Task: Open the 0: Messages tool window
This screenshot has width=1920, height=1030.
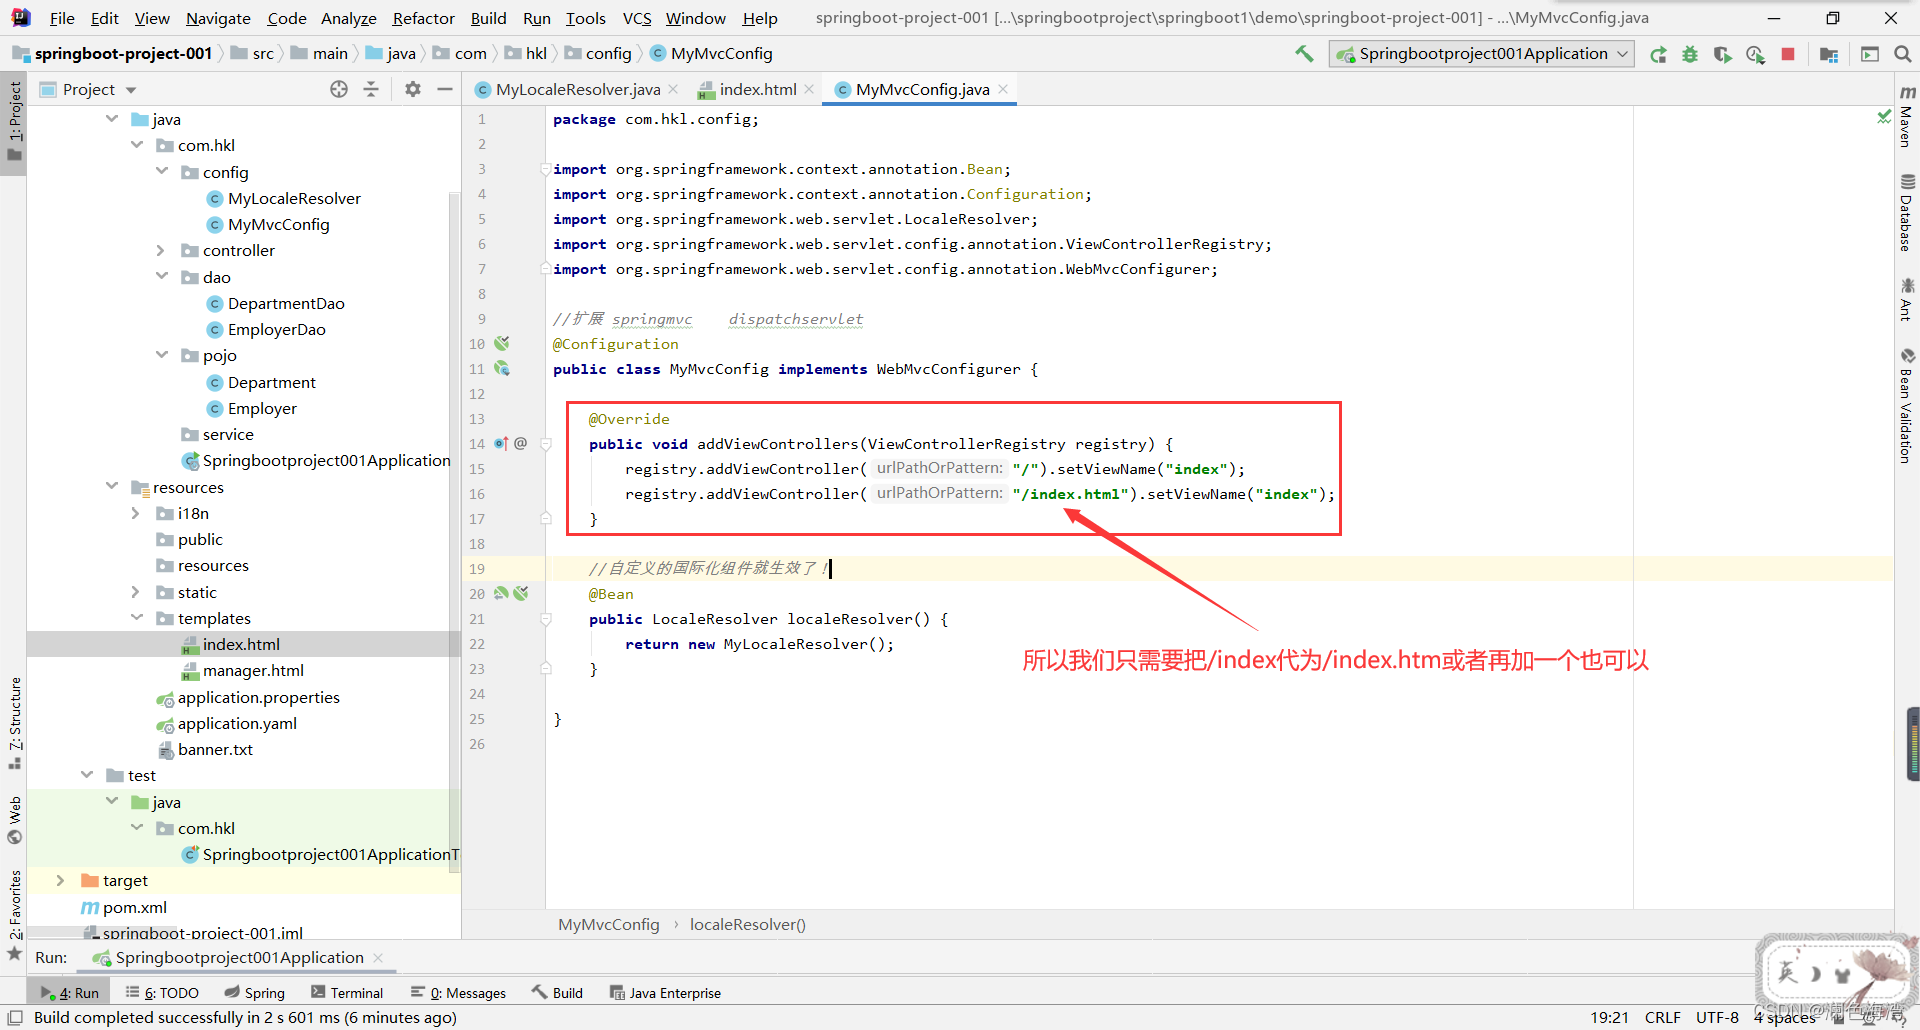Action: [x=458, y=993]
